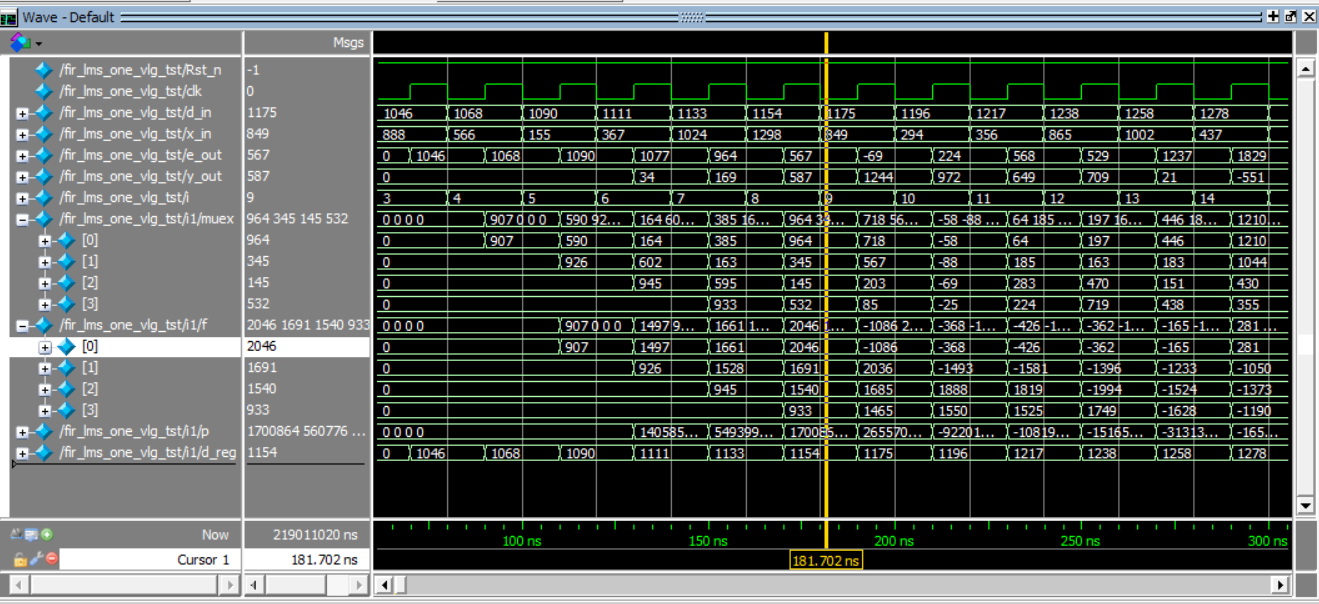Viewport: 1319px width, 604px height.
Task: Select /fir_lms_one_vlg_tst/e_out signal name
Action: [140, 155]
